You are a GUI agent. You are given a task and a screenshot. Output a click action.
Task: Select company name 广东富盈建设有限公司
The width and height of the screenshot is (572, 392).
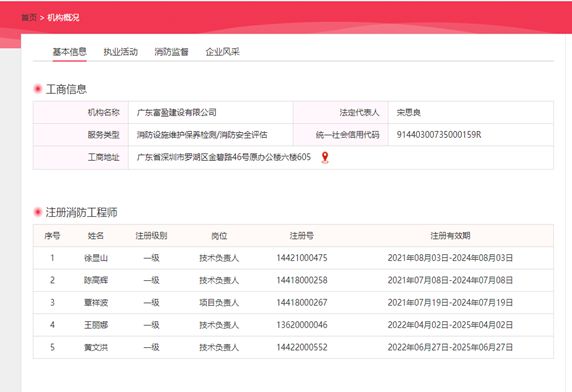coord(177,112)
